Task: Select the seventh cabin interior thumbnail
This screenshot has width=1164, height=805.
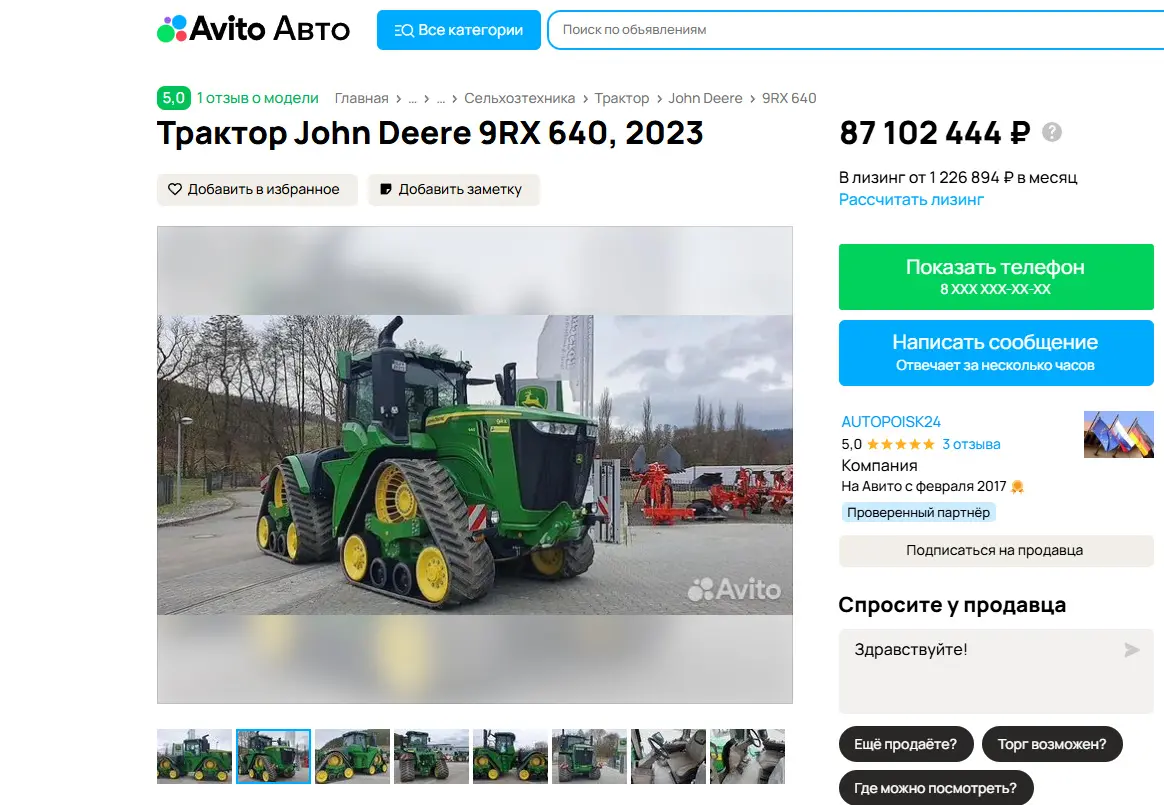Action: click(668, 756)
